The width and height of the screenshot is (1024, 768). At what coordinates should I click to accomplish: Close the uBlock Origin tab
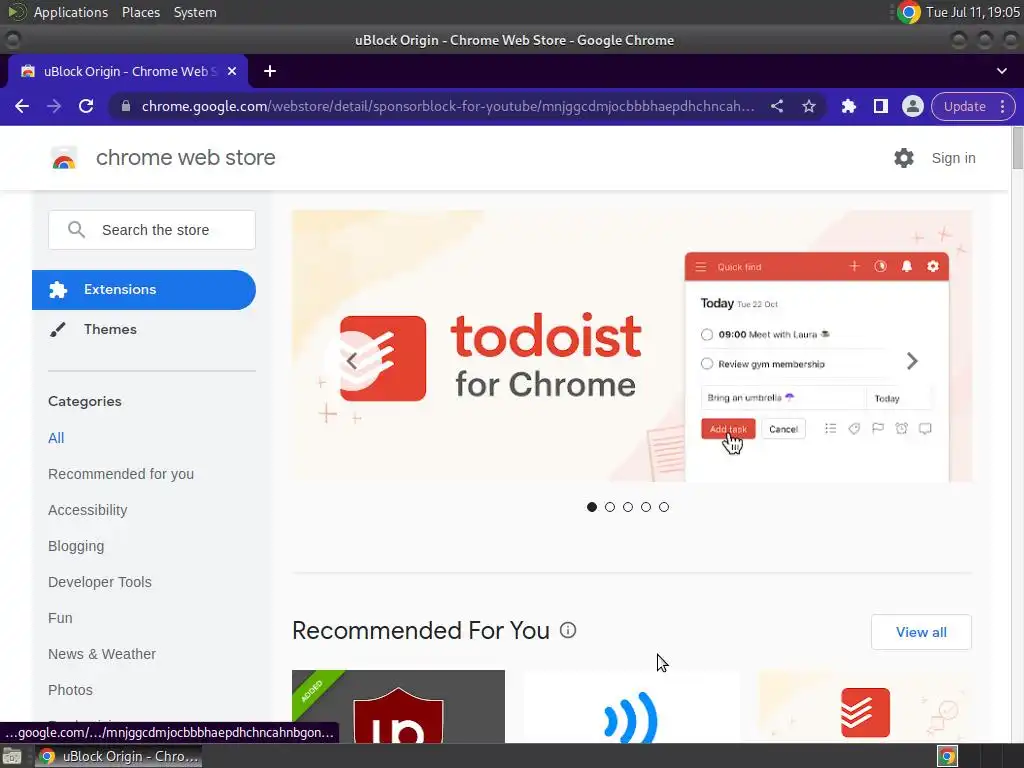(232, 71)
